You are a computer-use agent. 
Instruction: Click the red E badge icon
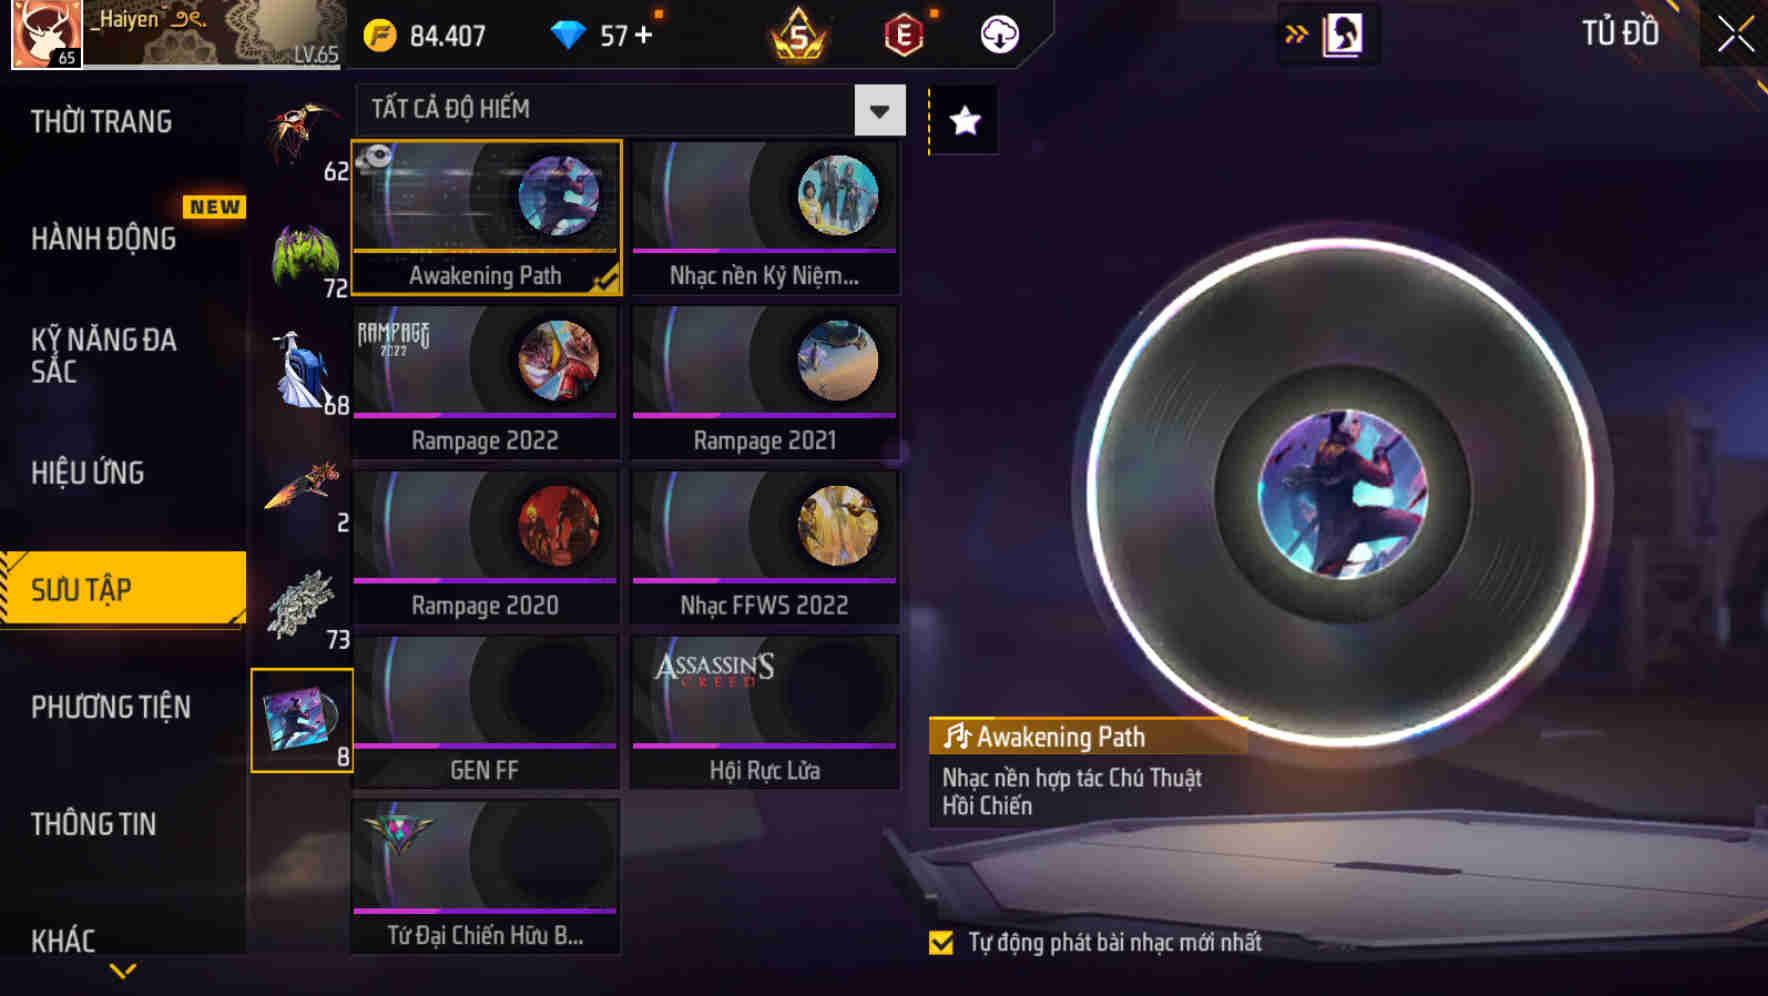point(904,36)
